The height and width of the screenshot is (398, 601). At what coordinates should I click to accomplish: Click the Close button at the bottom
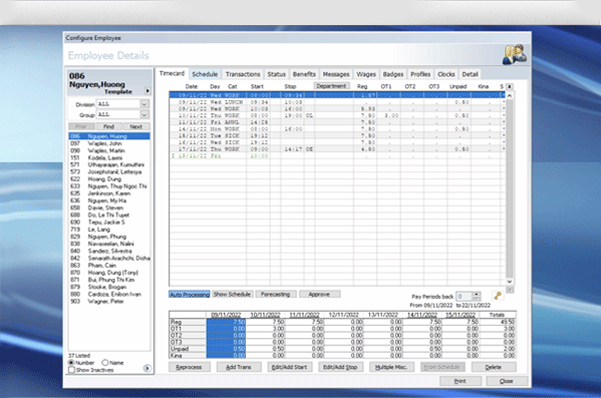tap(506, 381)
